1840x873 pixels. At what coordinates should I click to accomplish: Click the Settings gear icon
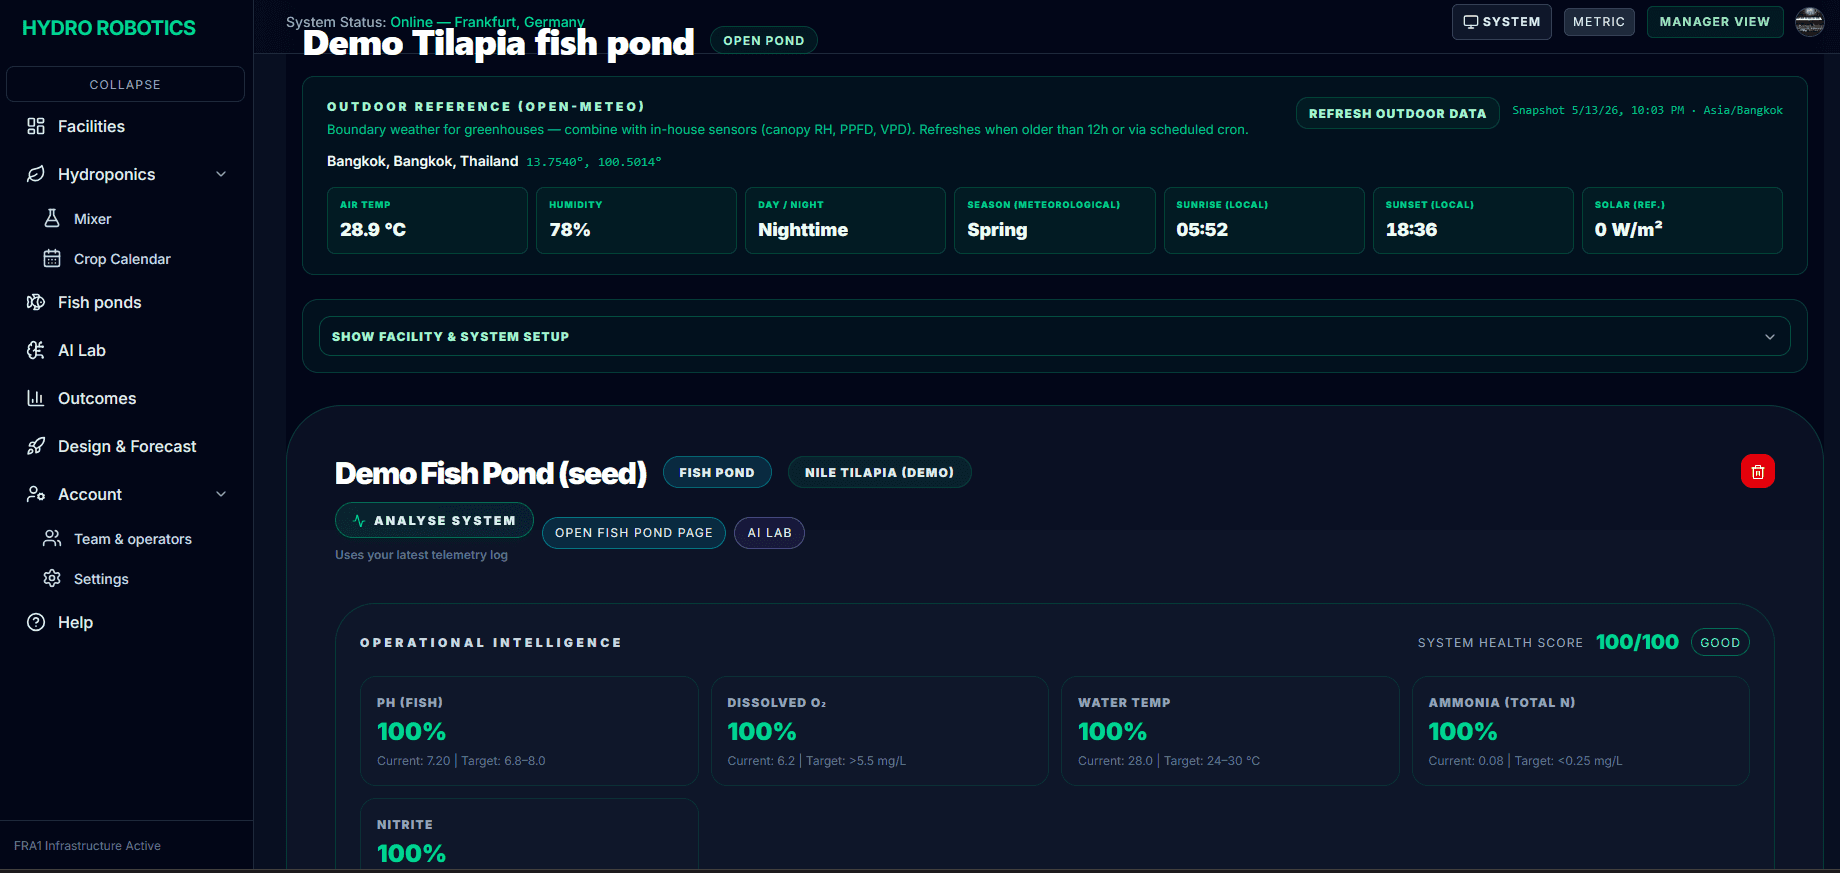pos(52,578)
